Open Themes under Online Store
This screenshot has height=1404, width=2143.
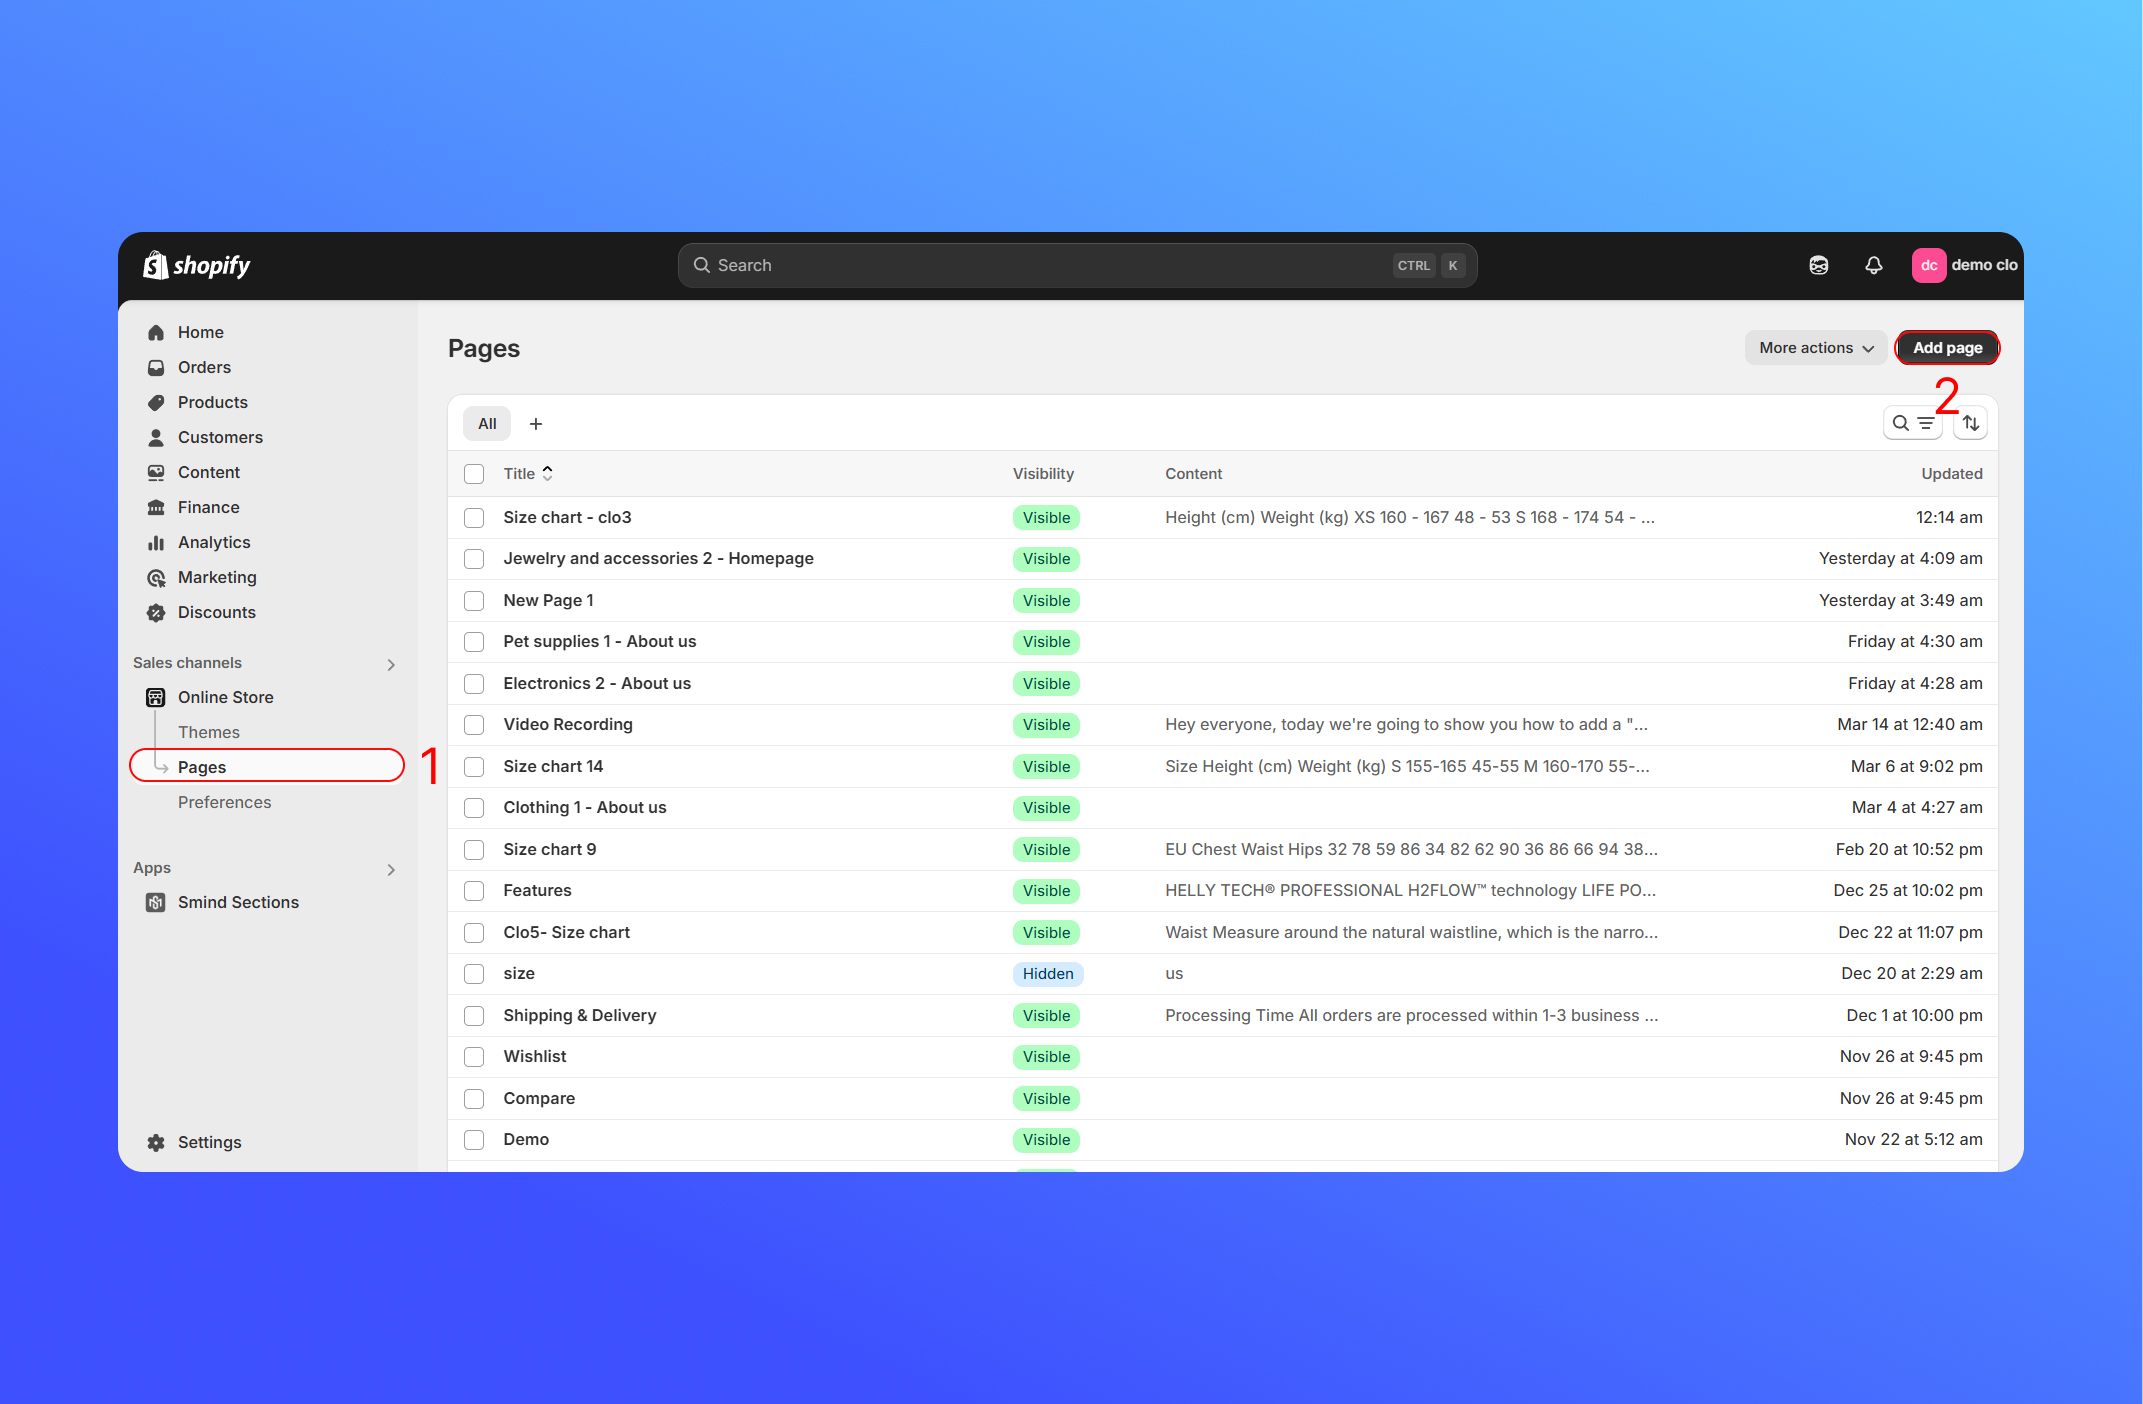[x=208, y=732]
